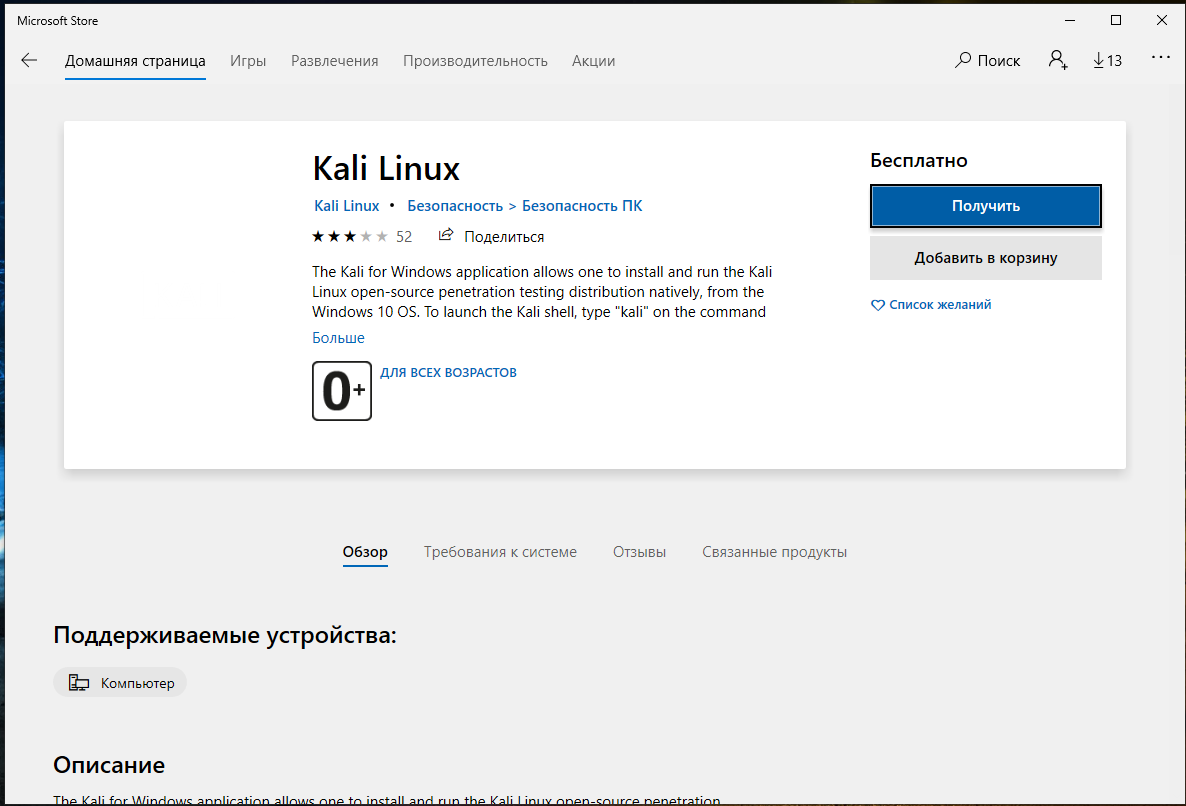Image resolution: width=1186 pixels, height=806 pixels.
Task: Switch to Требования к системе tab
Action: pyautogui.click(x=500, y=552)
